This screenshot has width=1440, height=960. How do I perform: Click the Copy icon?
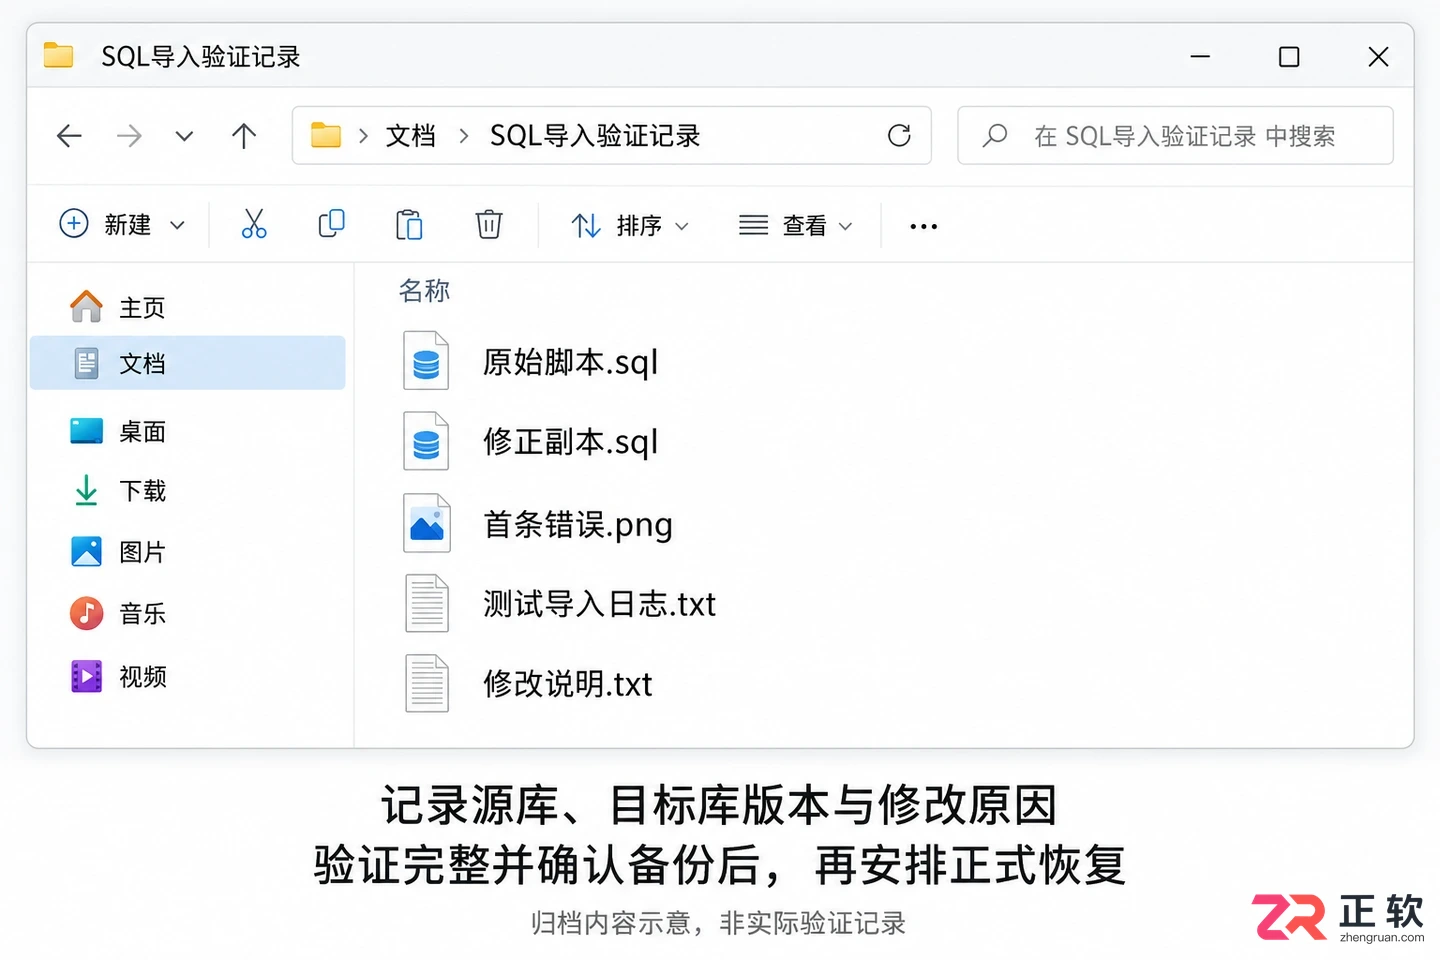pos(331,224)
